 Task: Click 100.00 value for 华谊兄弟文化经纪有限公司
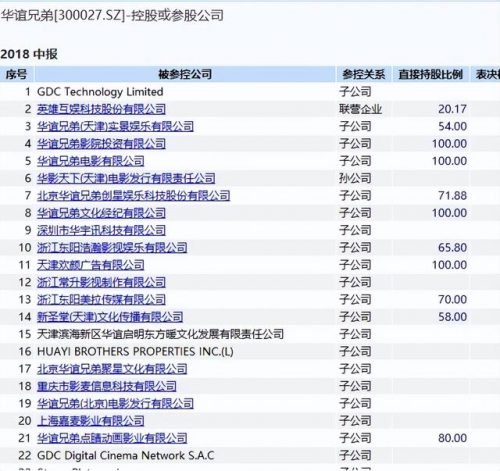tap(449, 213)
